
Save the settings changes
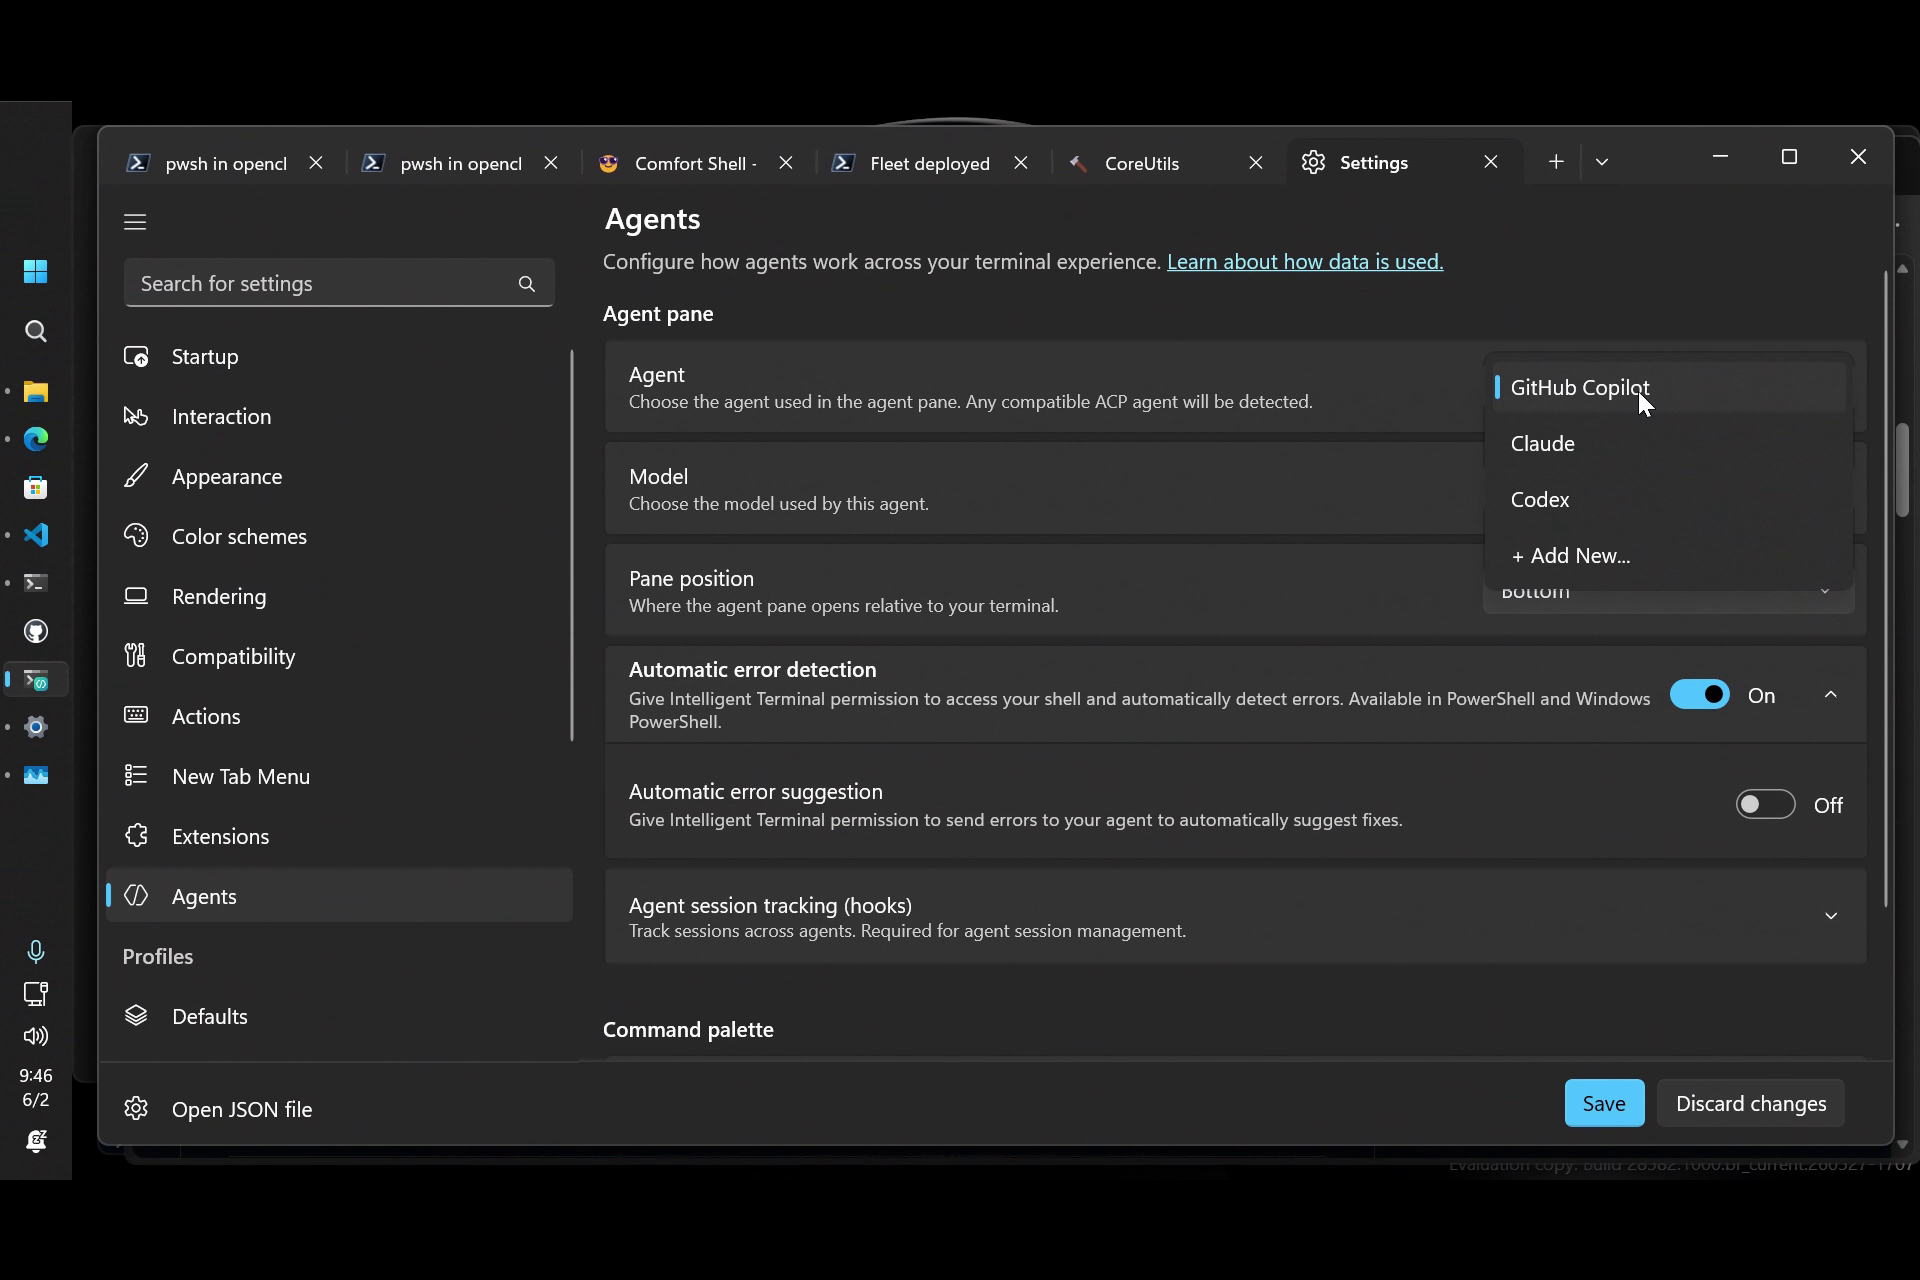pyautogui.click(x=1604, y=1103)
